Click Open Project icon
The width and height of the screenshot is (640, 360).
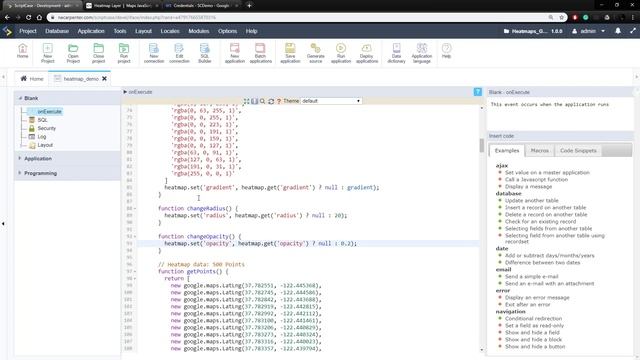pyautogui.click(x=73, y=53)
